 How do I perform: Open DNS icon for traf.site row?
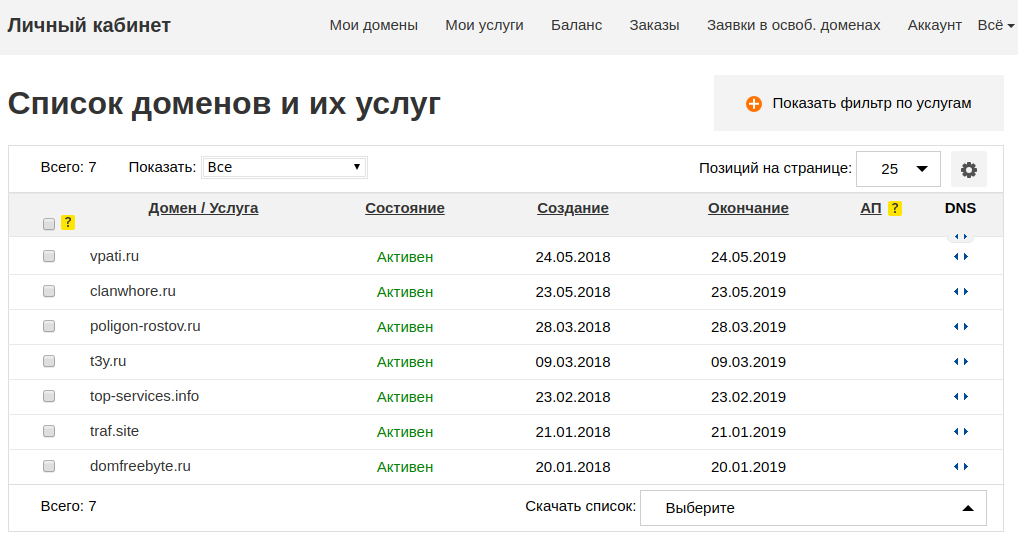[x=960, y=432]
